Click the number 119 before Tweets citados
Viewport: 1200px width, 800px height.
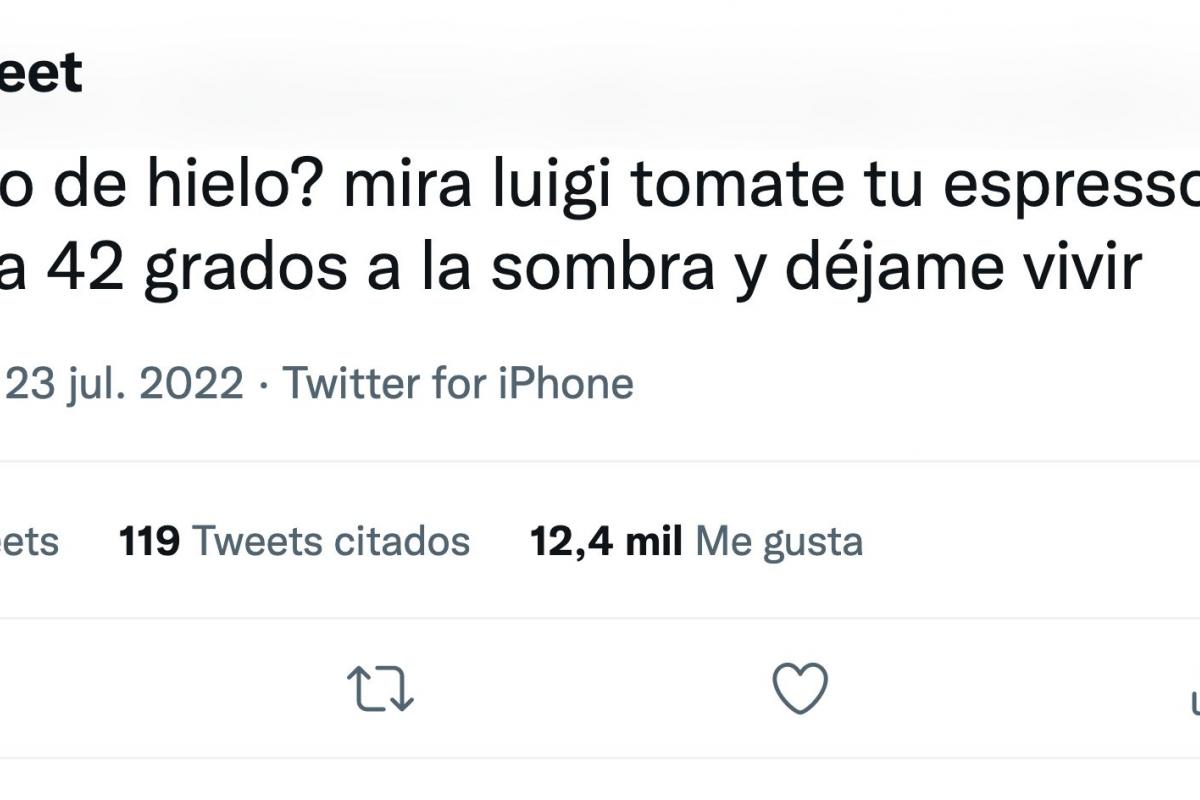click(149, 541)
